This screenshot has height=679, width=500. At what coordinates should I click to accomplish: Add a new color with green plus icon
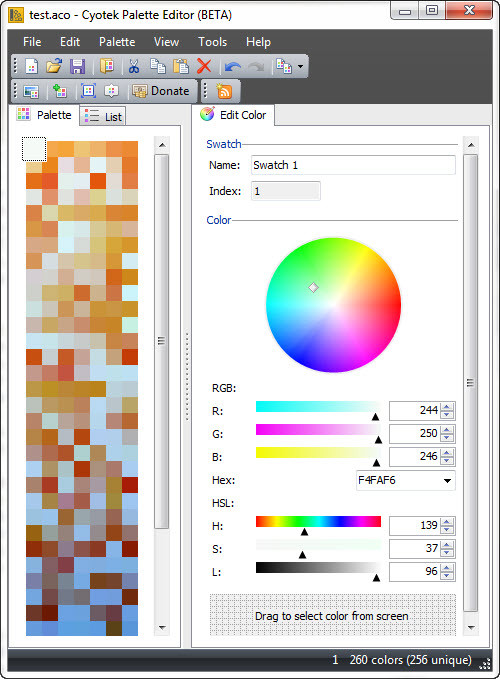[x=59, y=91]
